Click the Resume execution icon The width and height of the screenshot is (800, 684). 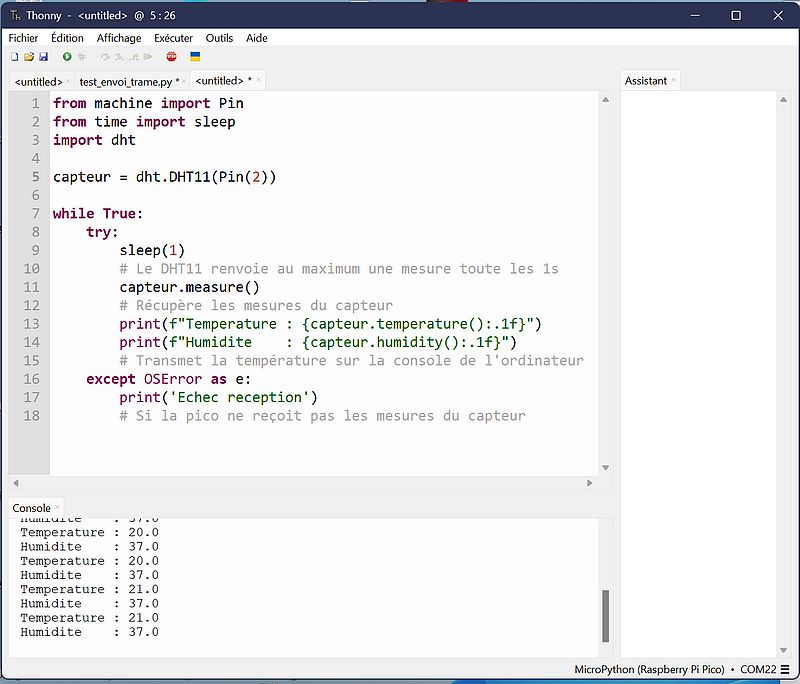148,57
